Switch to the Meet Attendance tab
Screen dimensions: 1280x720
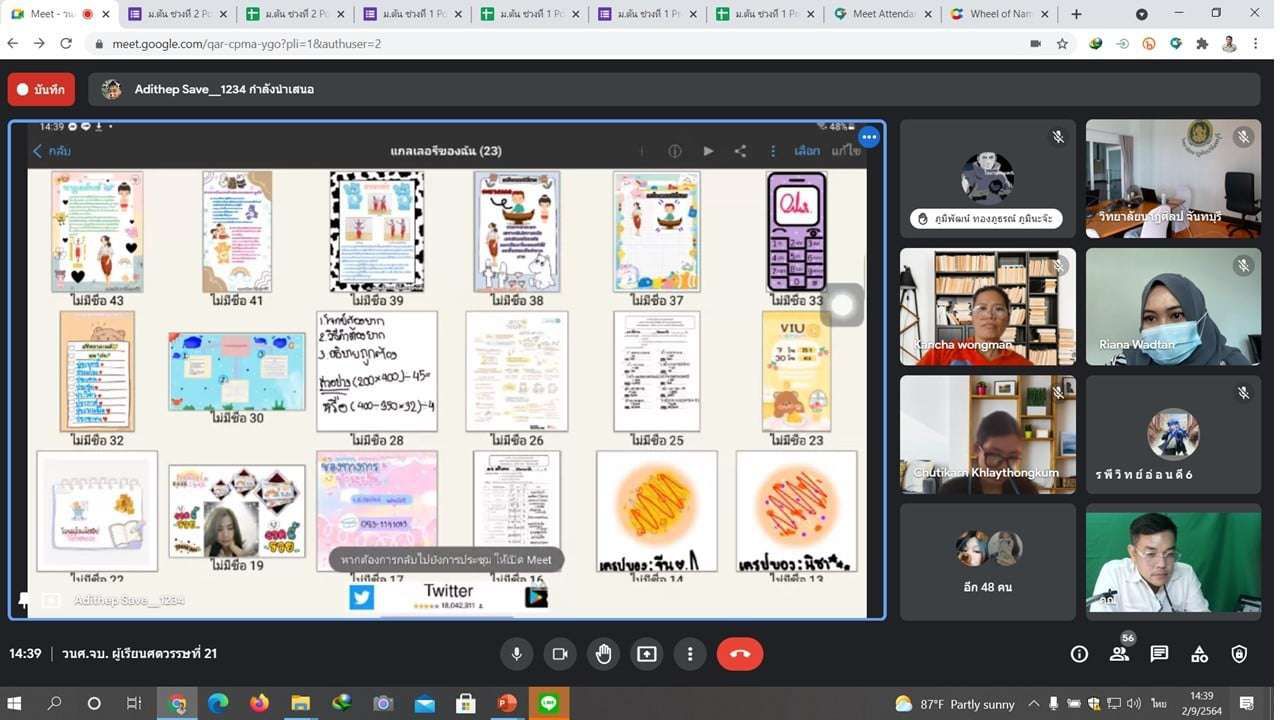pos(882,14)
